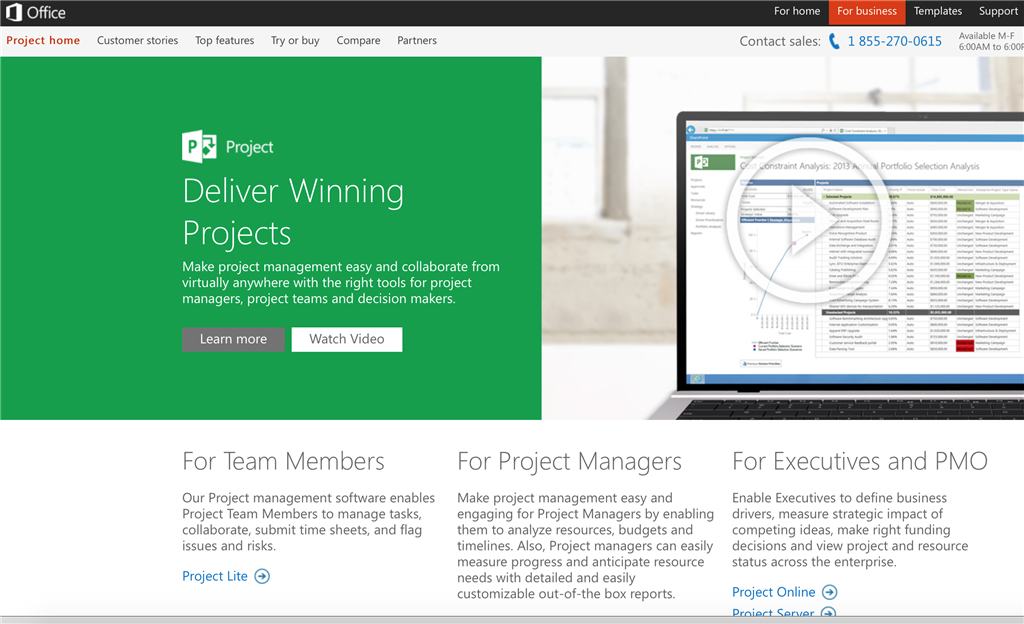Click the Deliver Winning Projects headline
This screenshot has height=624, width=1024.
pyautogui.click(x=293, y=211)
